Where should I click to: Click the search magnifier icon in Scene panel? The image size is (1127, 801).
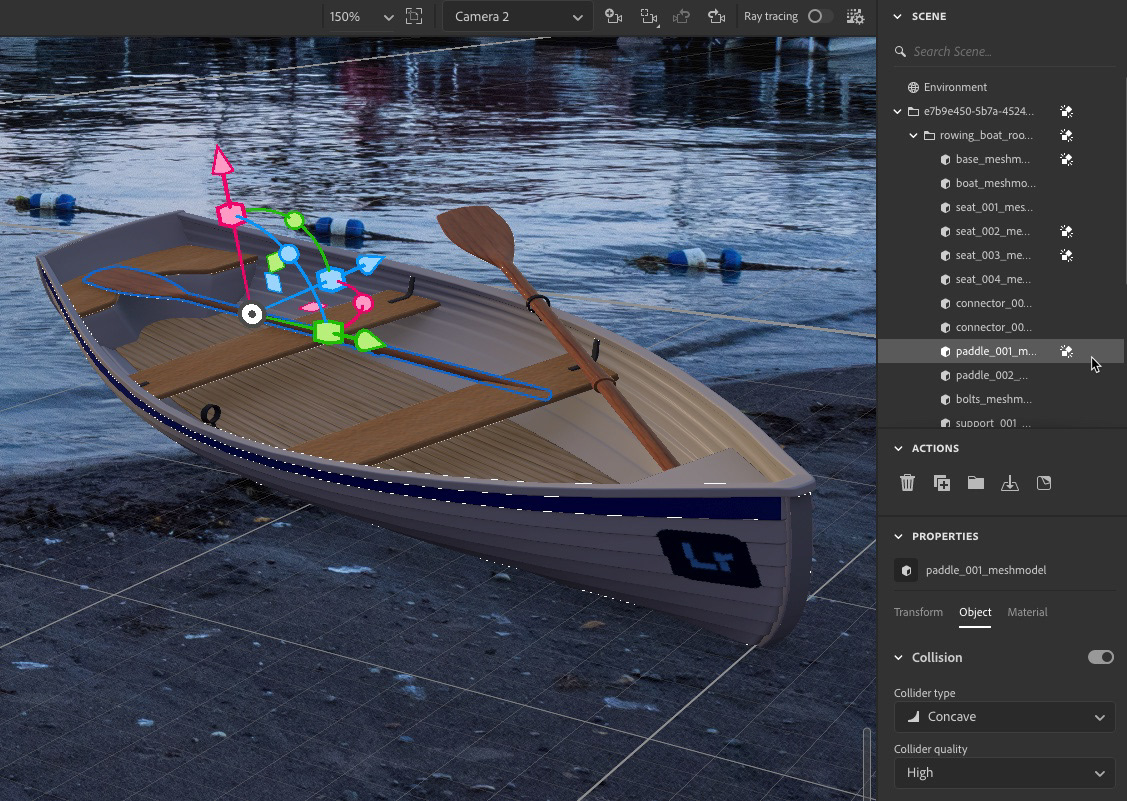coord(900,51)
